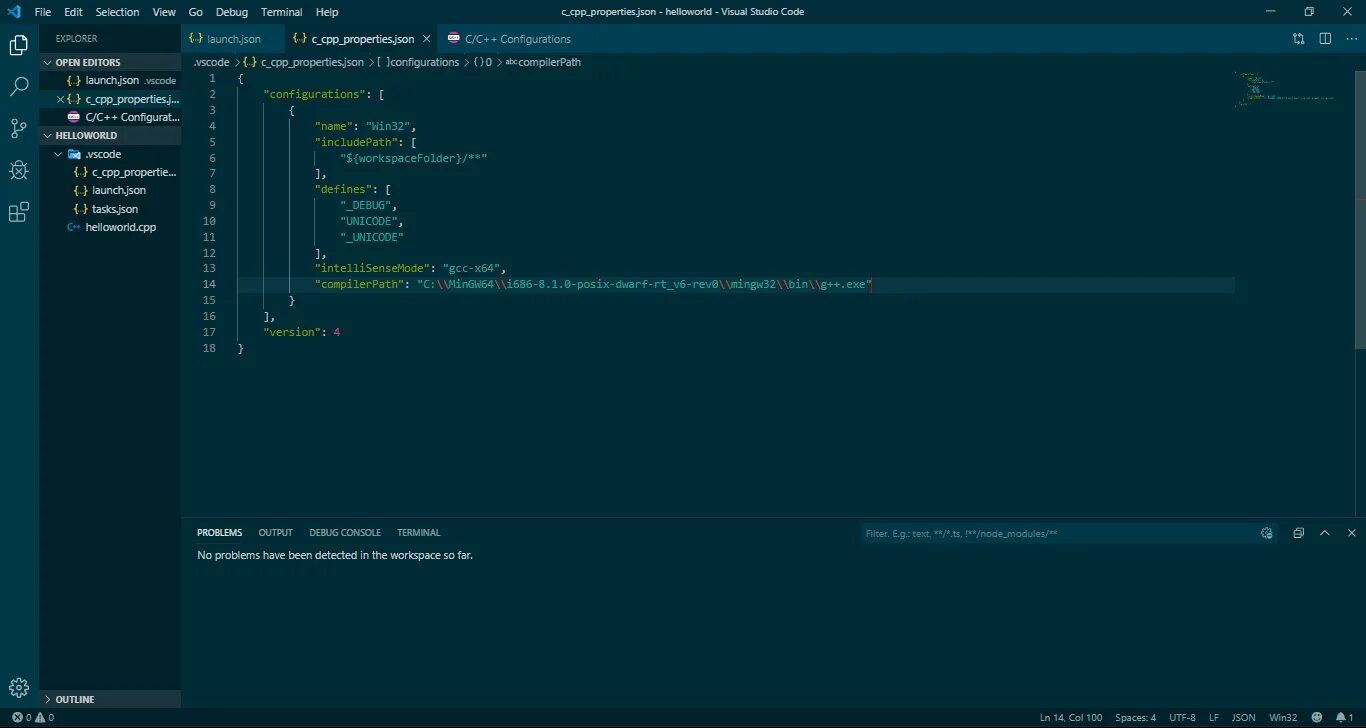The image size is (1366, 728).
Task: Click .vscode in the breadcrumb
Action: [x=211, y=62]
